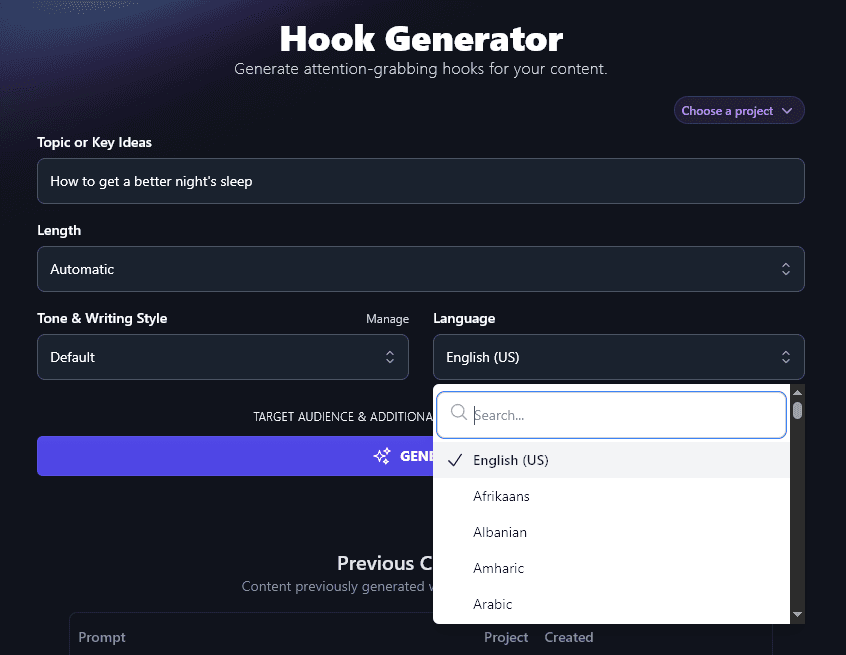The image size is (846, 655).
Task: Click the checkmark beside English (US)
Action: 455,460
